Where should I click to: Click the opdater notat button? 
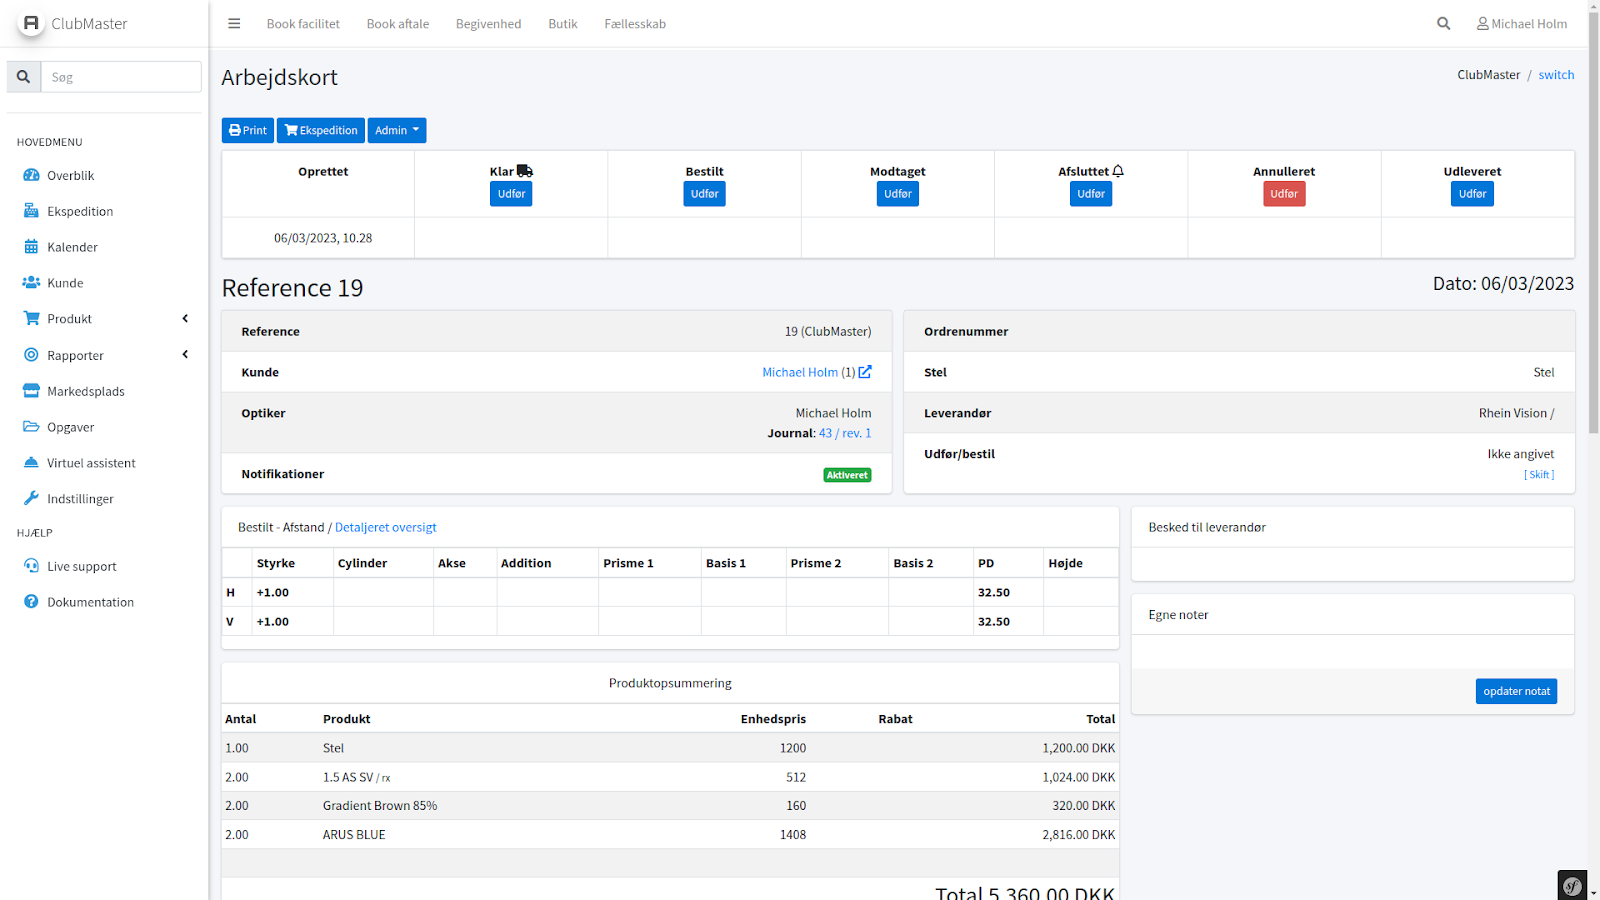pyautogui.click(x=1515, y=691)
